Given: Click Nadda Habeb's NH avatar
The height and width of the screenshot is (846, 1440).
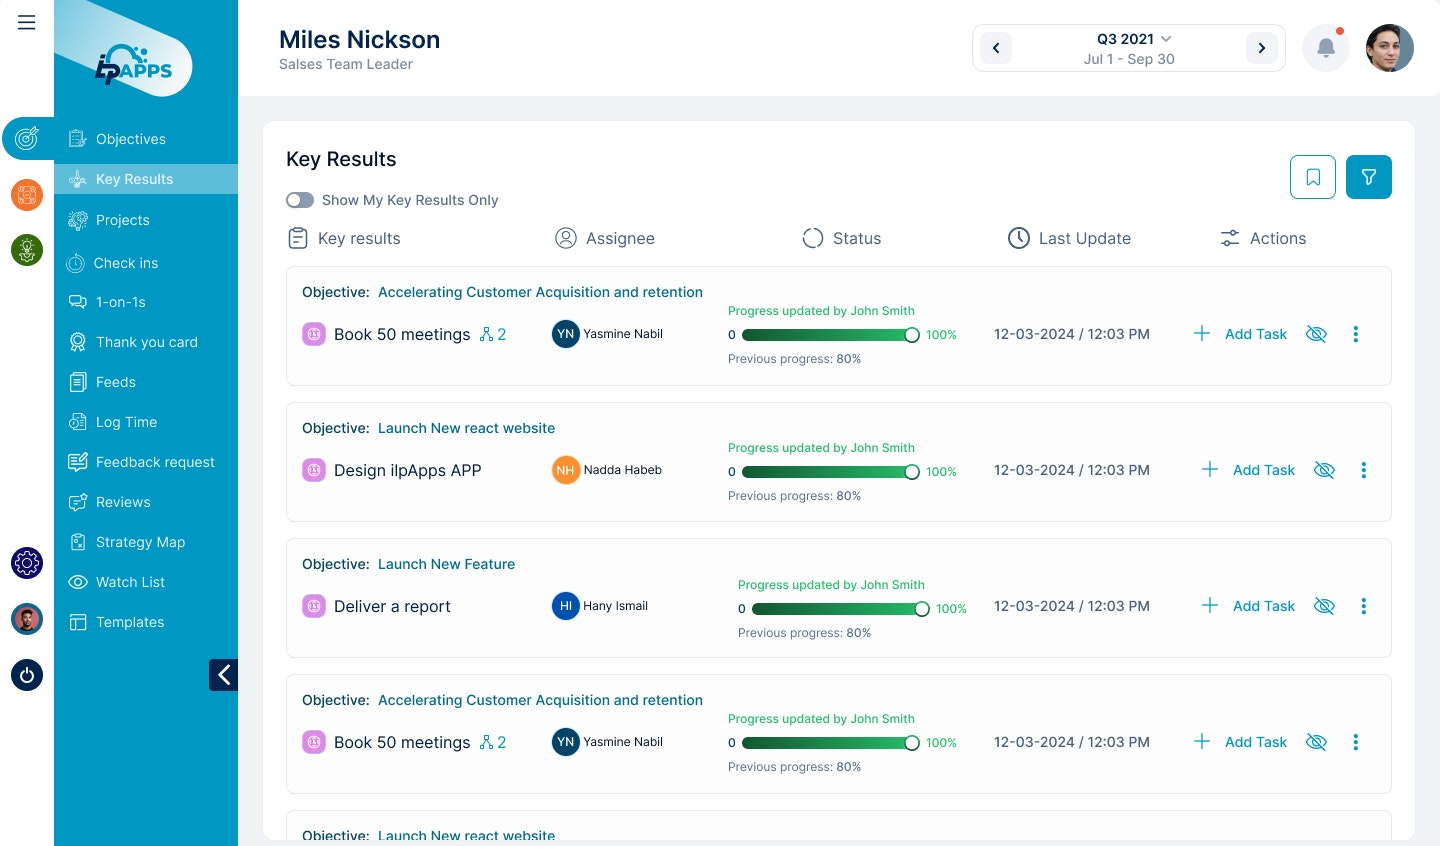Looking at the screenshot, I should click(x=566, y=470).
